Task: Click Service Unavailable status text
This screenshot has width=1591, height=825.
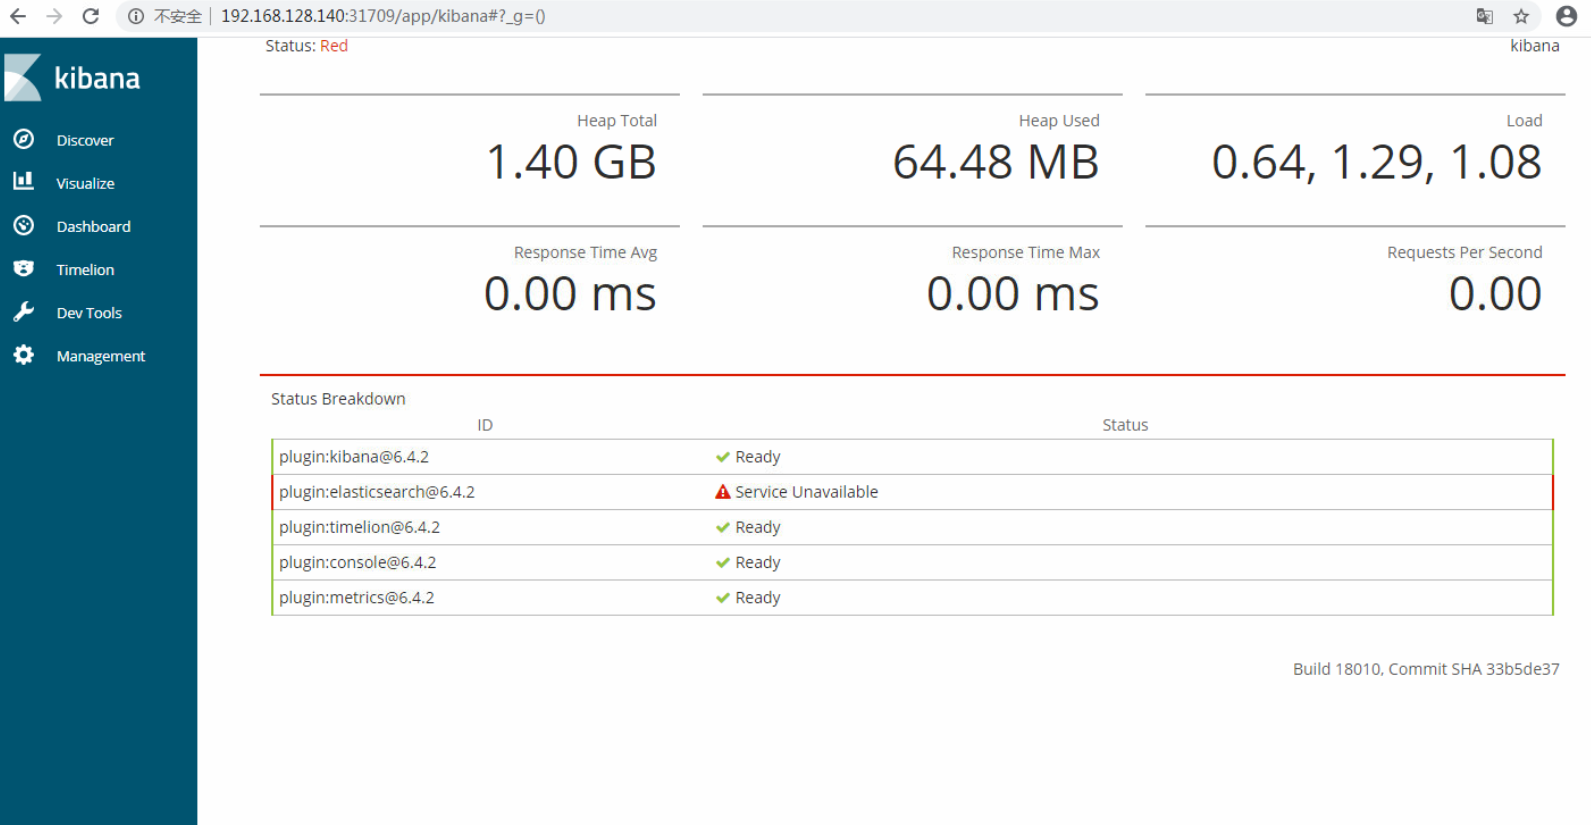Action: (806, 492)
